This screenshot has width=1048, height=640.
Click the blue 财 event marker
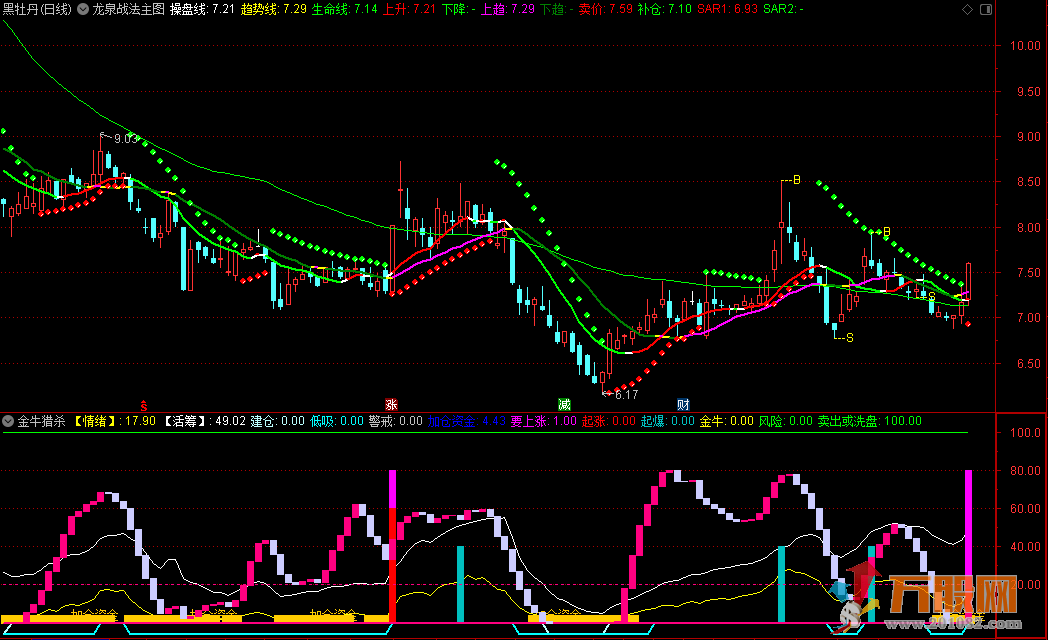(x=683, y=405)
